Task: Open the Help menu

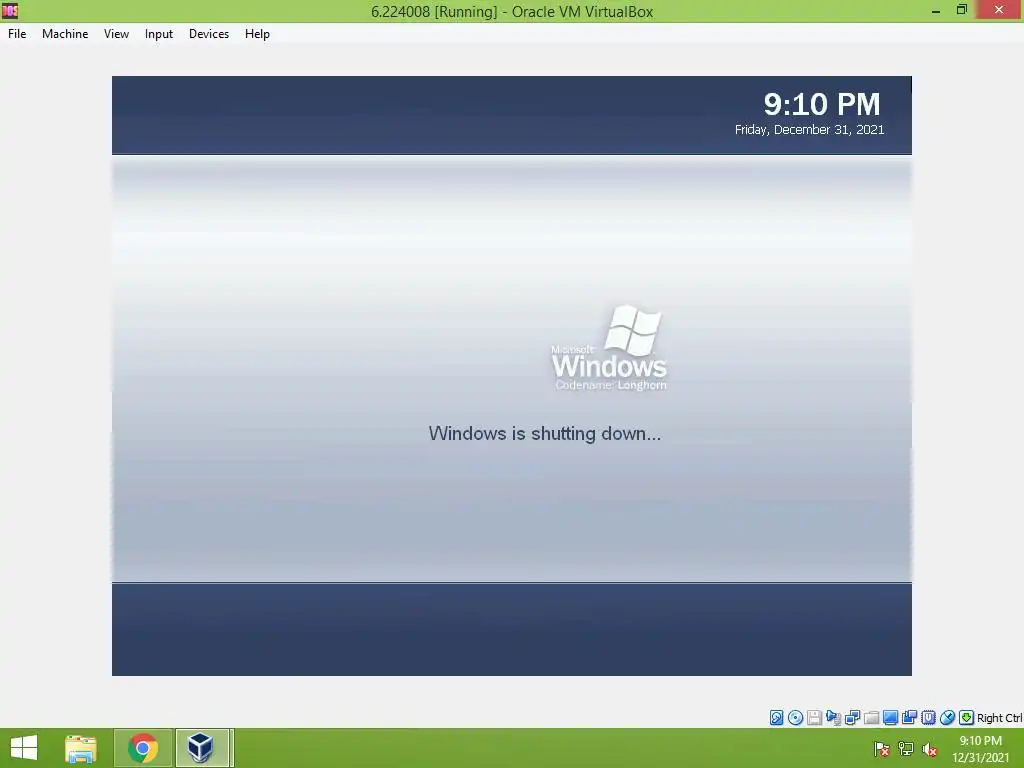Action: tap(257, 34)
